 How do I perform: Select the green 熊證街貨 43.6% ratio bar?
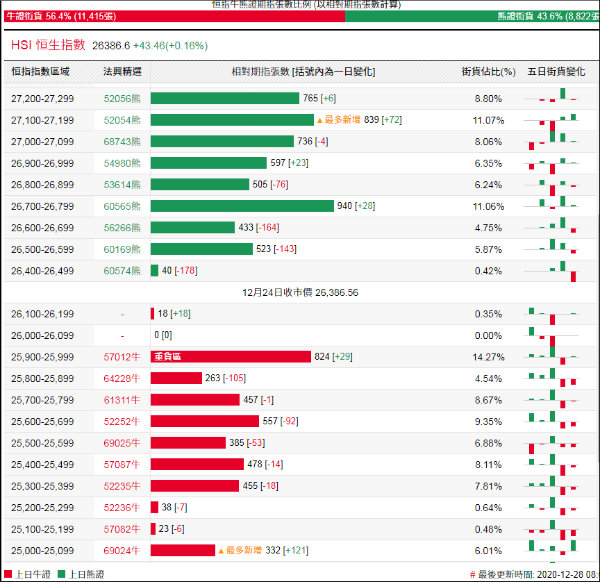(472, 16)
